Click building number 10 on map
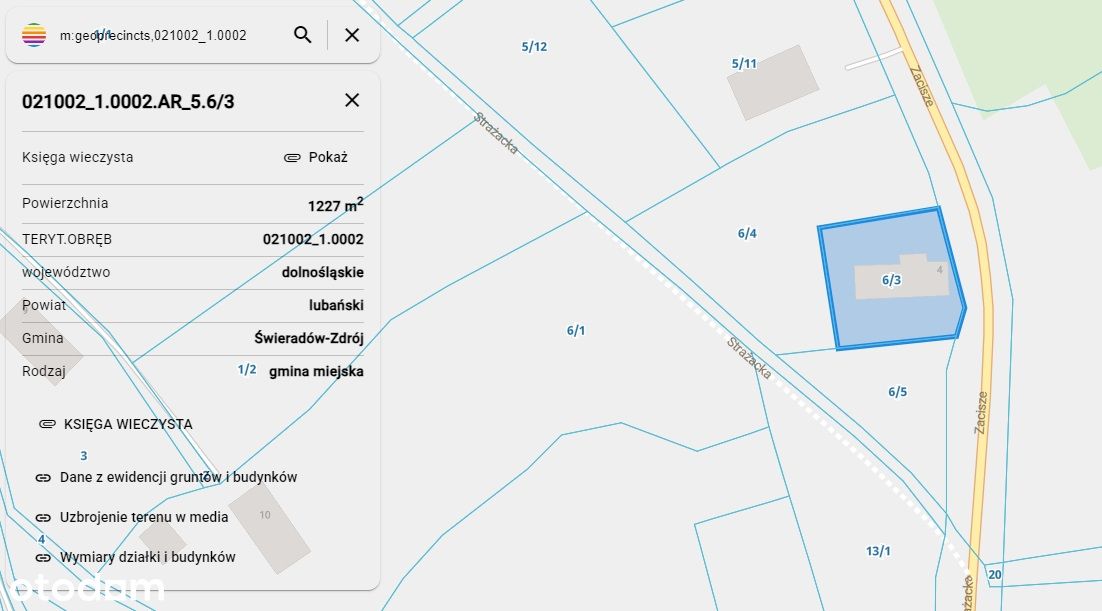The image size is (1102, 611). coord(265,515)
